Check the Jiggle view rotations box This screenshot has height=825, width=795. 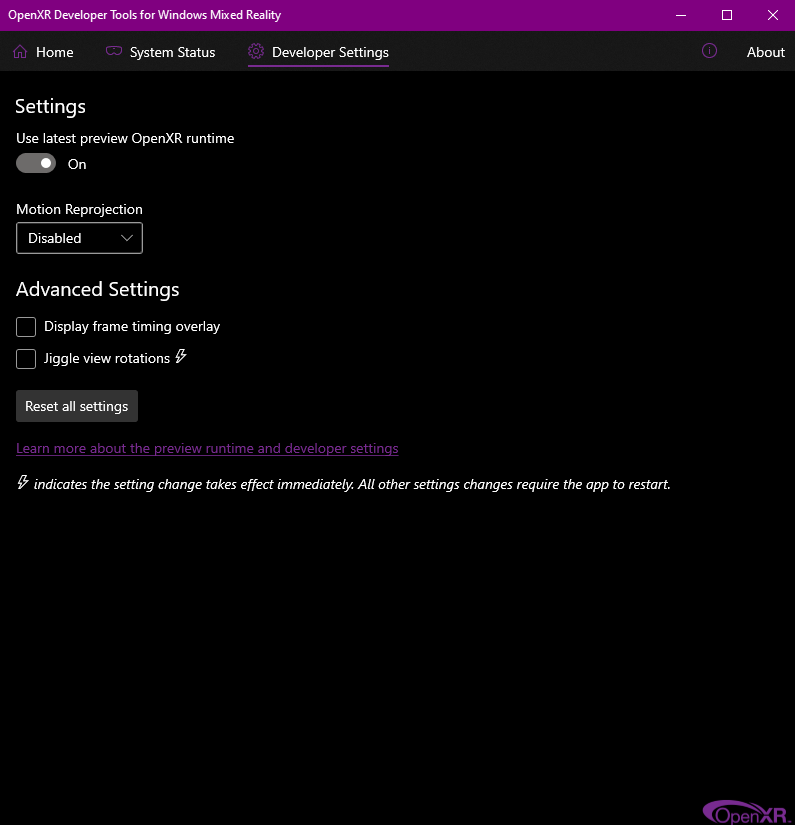tap(26, 359)
